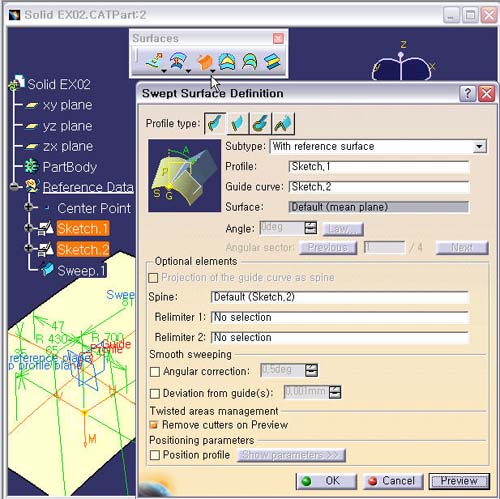The height and width of the screenshot is (499, 500).
Task: Tick the Position profile checkbox
Action: [155, 455]
